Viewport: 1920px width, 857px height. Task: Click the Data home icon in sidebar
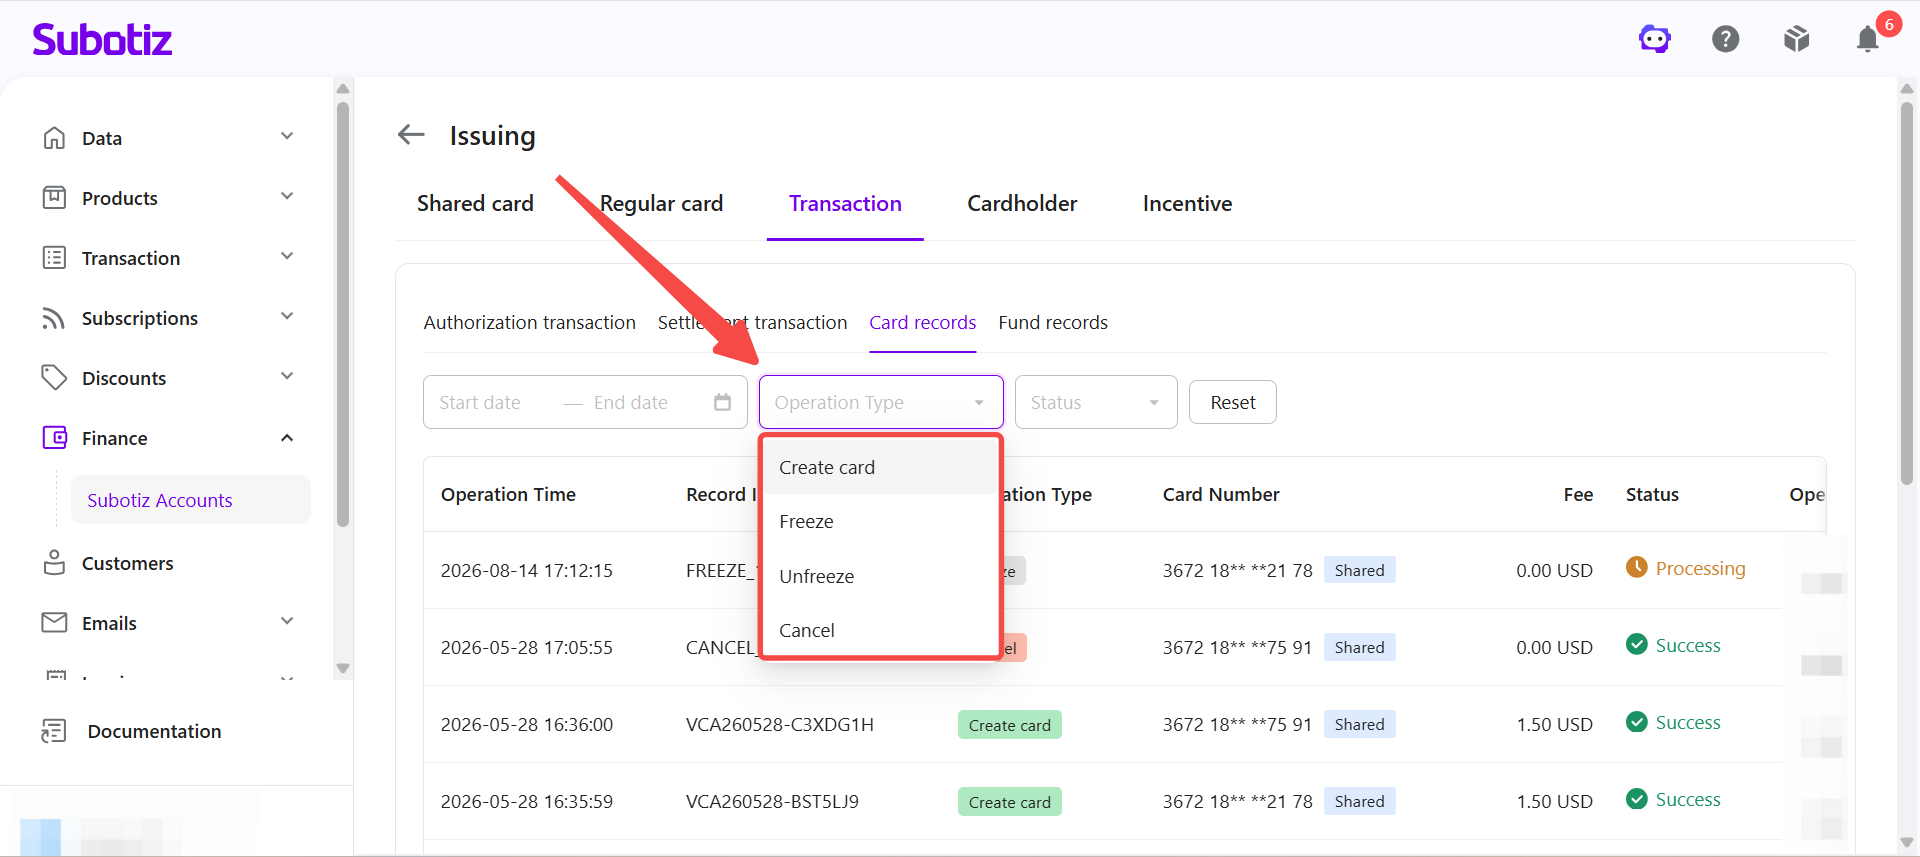coord(54,138)
